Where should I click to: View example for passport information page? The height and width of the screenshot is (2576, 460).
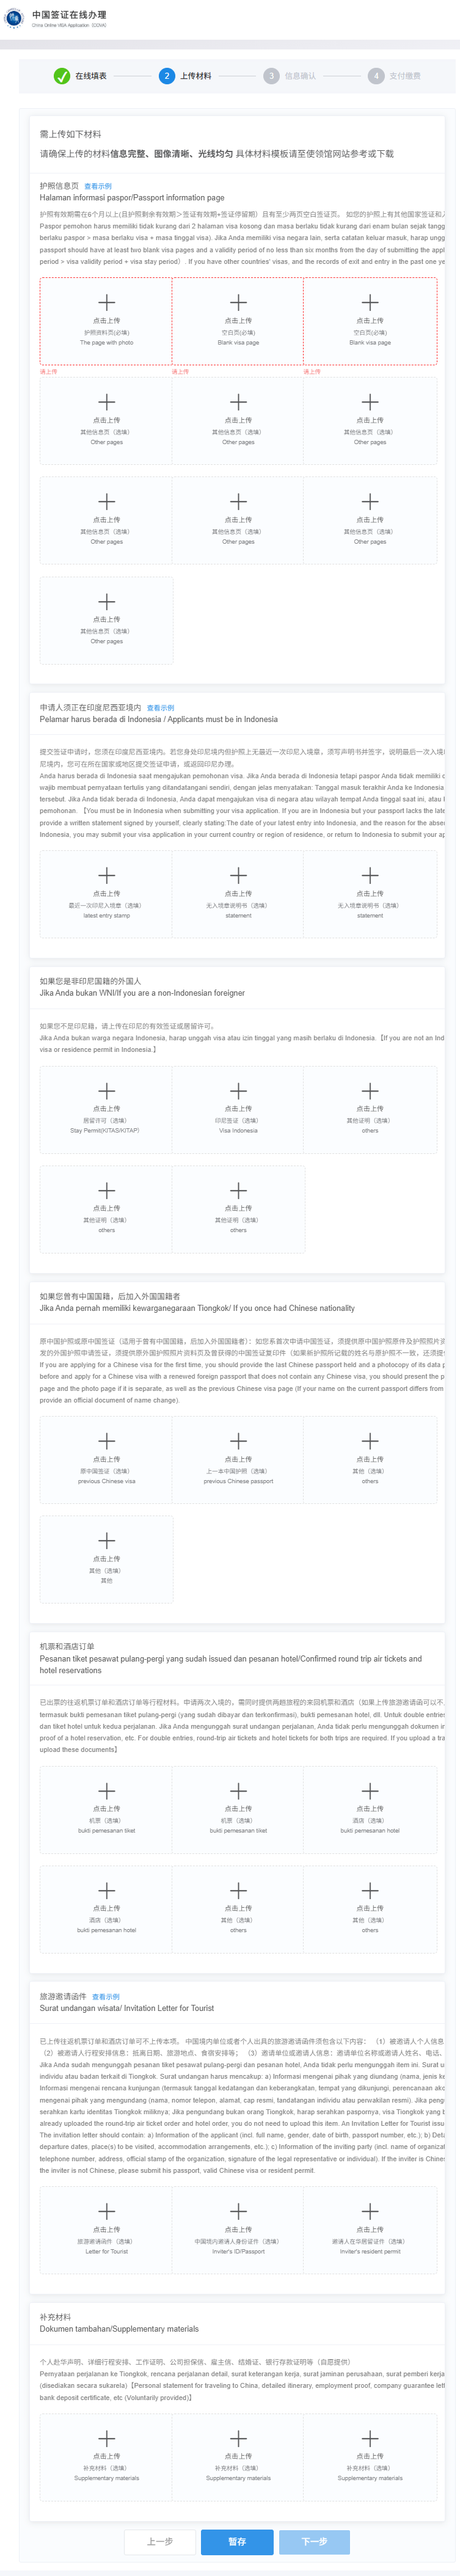point(98,186)
